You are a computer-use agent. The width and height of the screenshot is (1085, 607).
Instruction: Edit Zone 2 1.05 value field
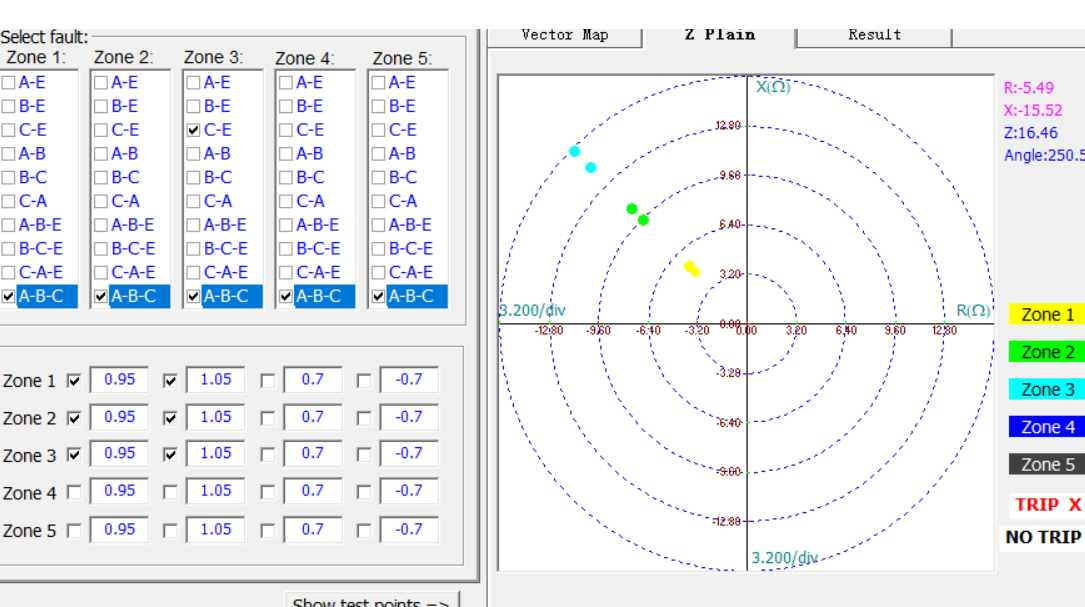point(215,417)
